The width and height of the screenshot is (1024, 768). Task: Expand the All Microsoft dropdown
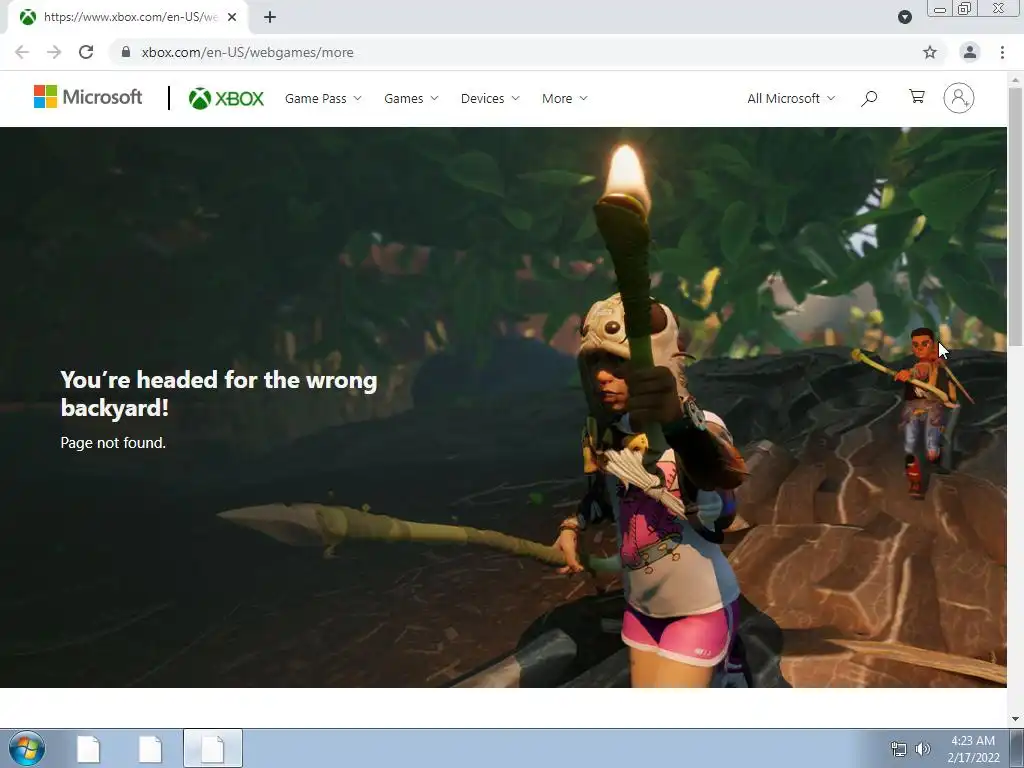[791, 99]
